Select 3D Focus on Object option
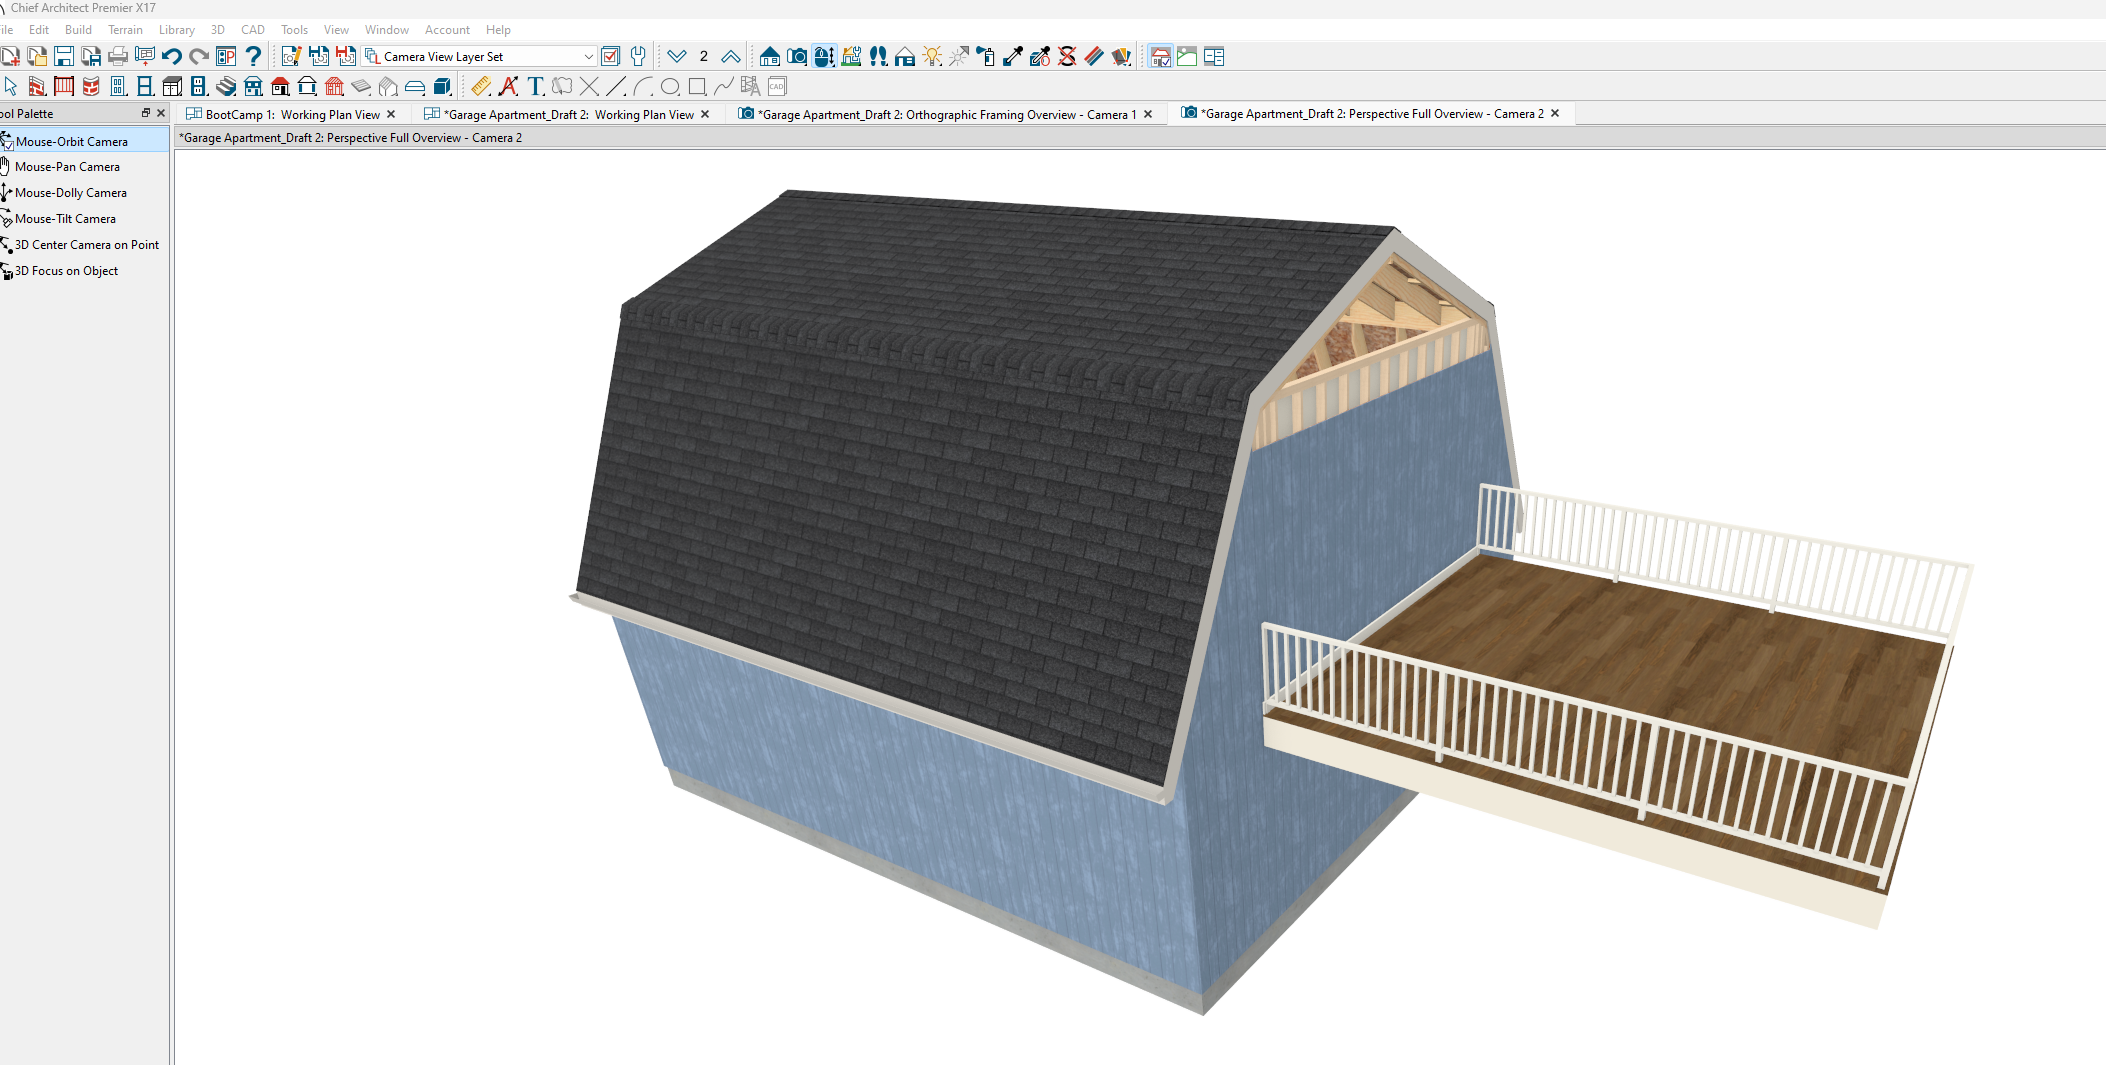The image size is (2106, 1065). click(x=66, y=271)
